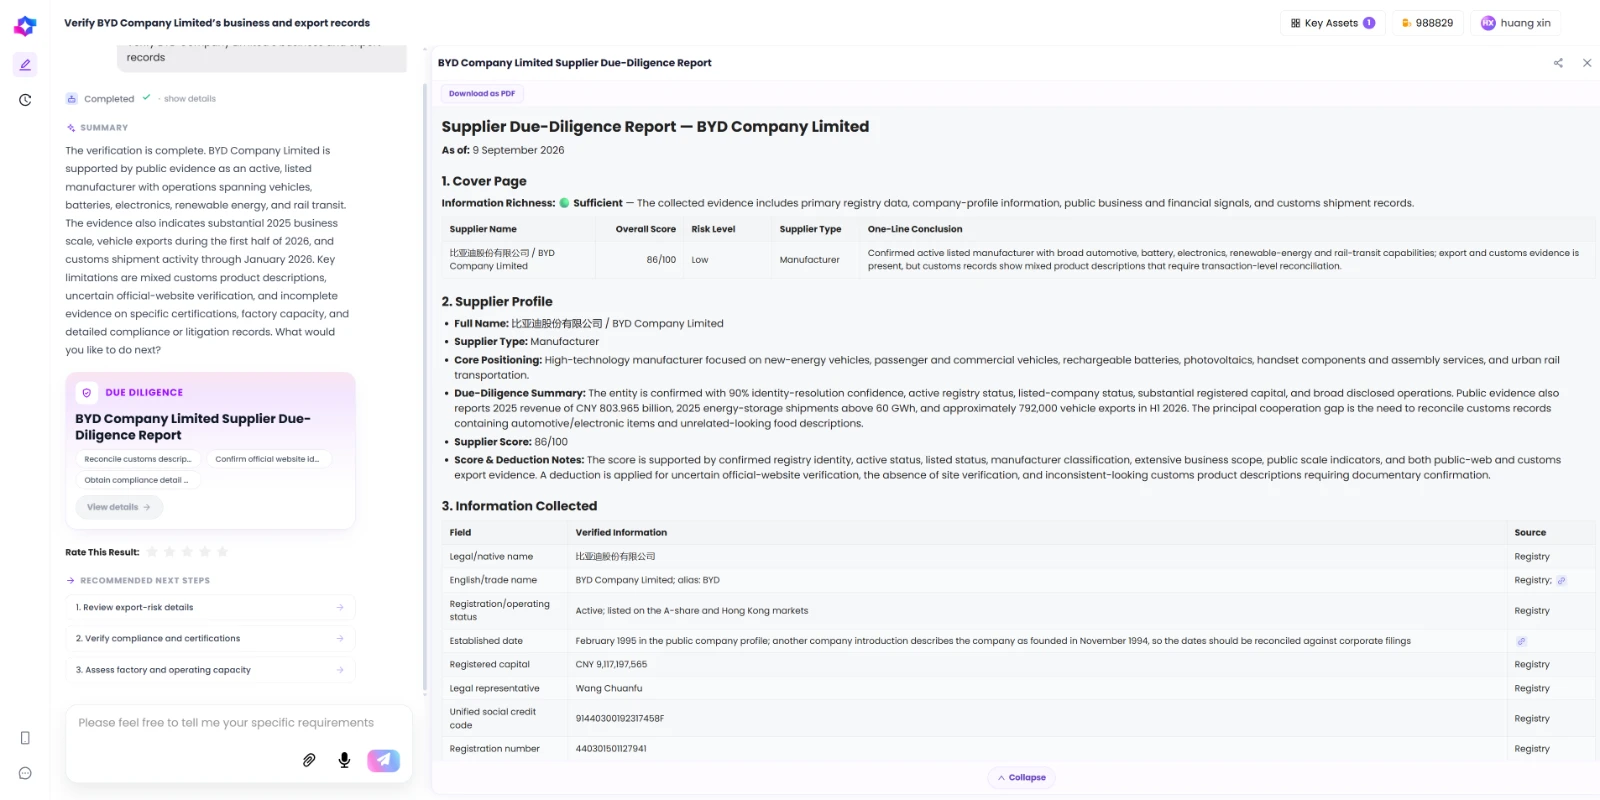Click the link icon beside English/trade name Registry
1600x800 pixels.
(1561, 581)
